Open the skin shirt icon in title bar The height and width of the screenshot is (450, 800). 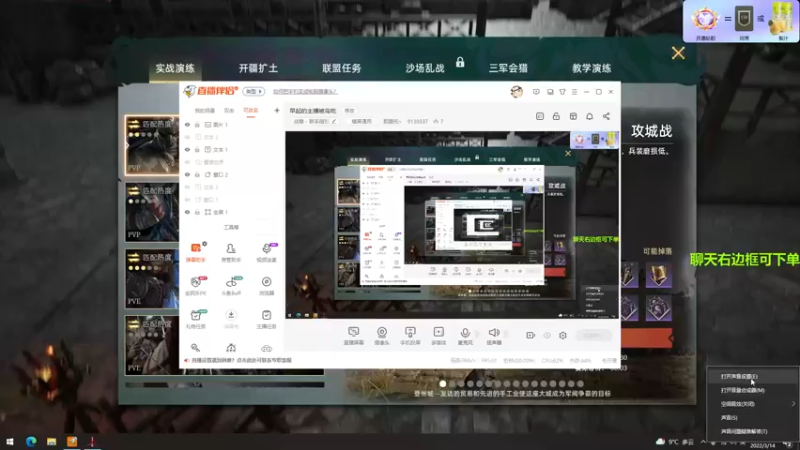click(562, 92)
